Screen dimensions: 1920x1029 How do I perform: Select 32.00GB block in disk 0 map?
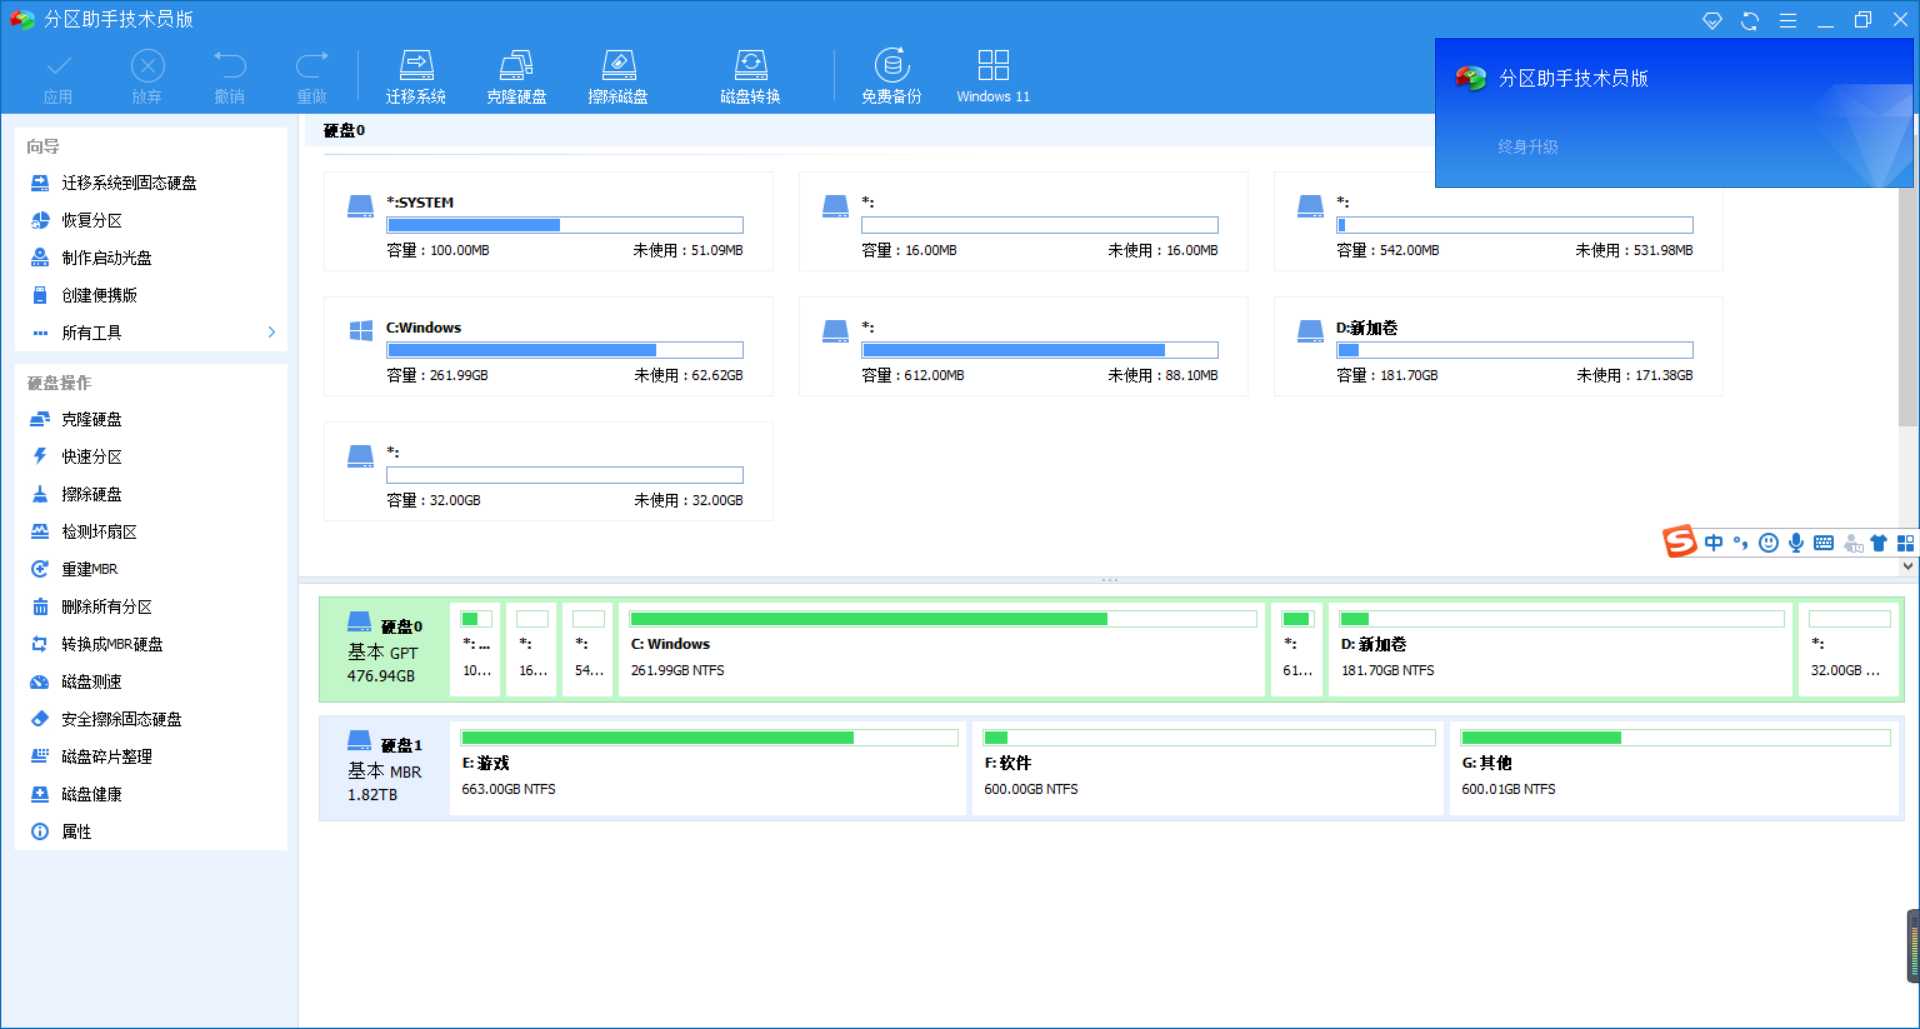1849,649
